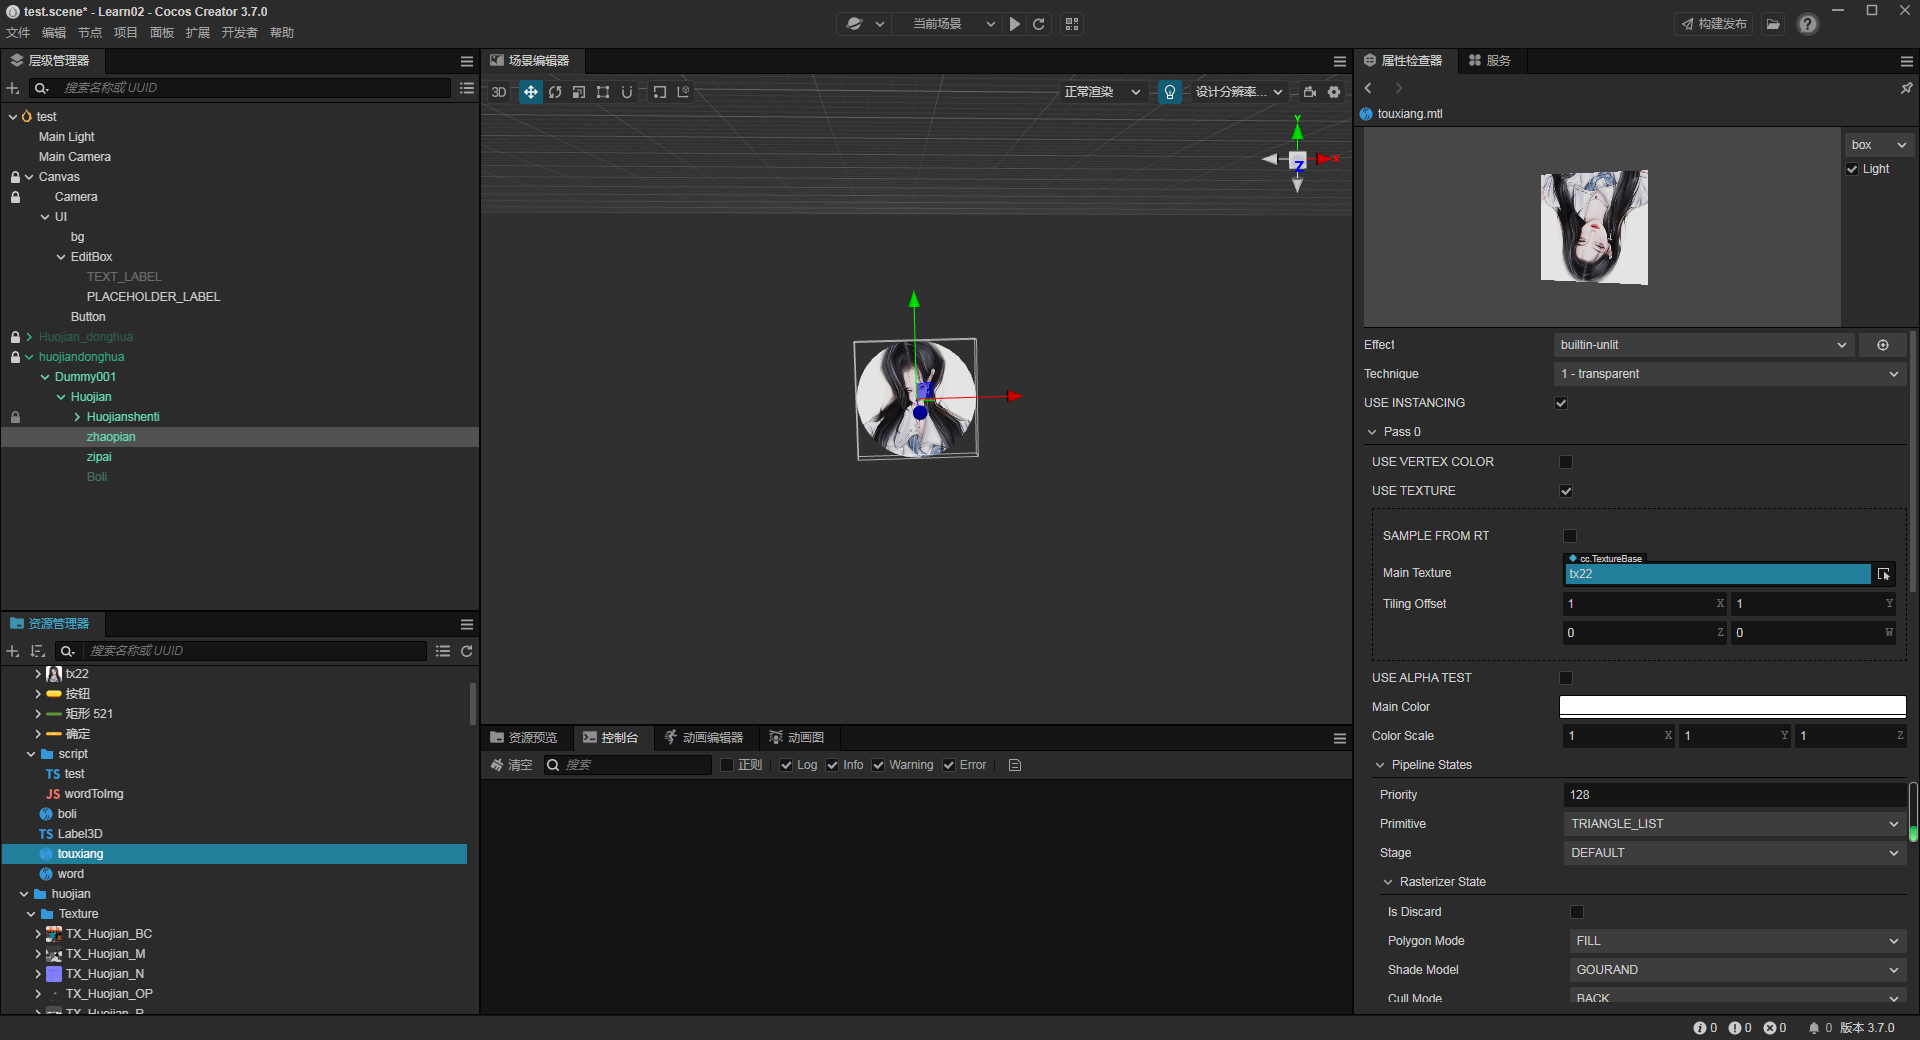Open the Polygon Mode FILL dropdown
Viewport: 1920px width, 1040px height.
click(x=1737, y=941)
